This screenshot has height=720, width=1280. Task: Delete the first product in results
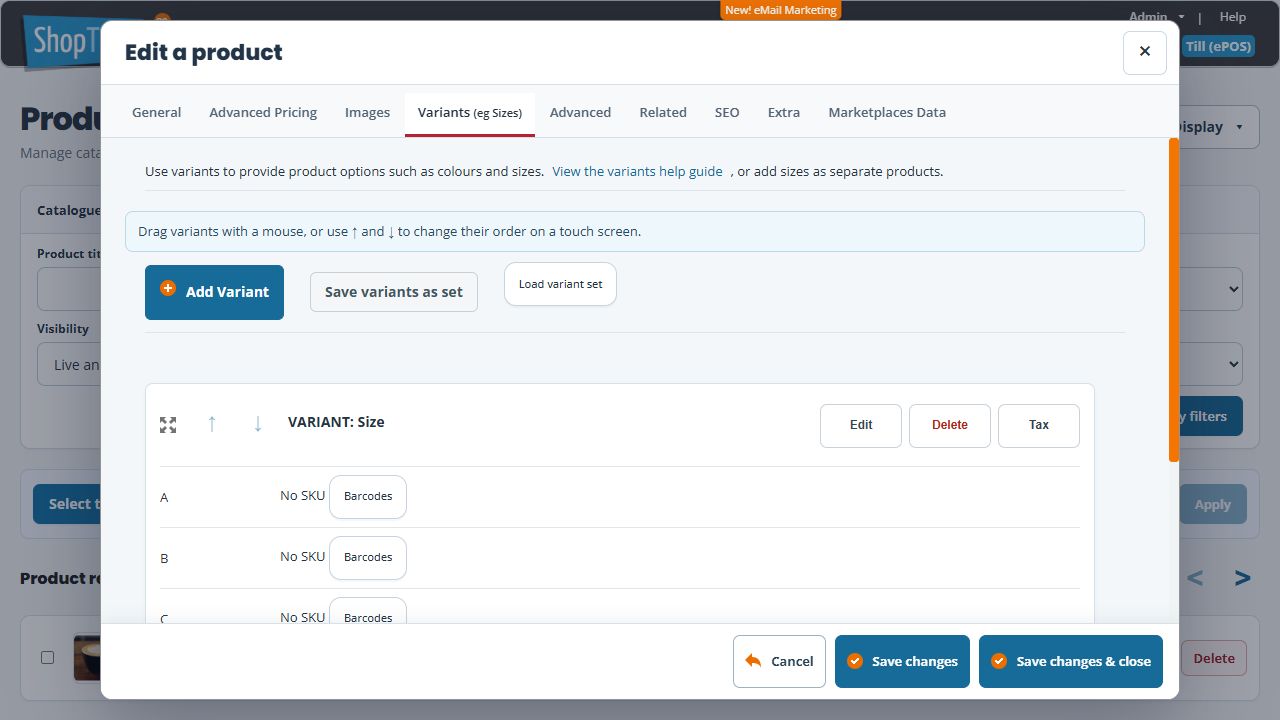click(1214, 658)
